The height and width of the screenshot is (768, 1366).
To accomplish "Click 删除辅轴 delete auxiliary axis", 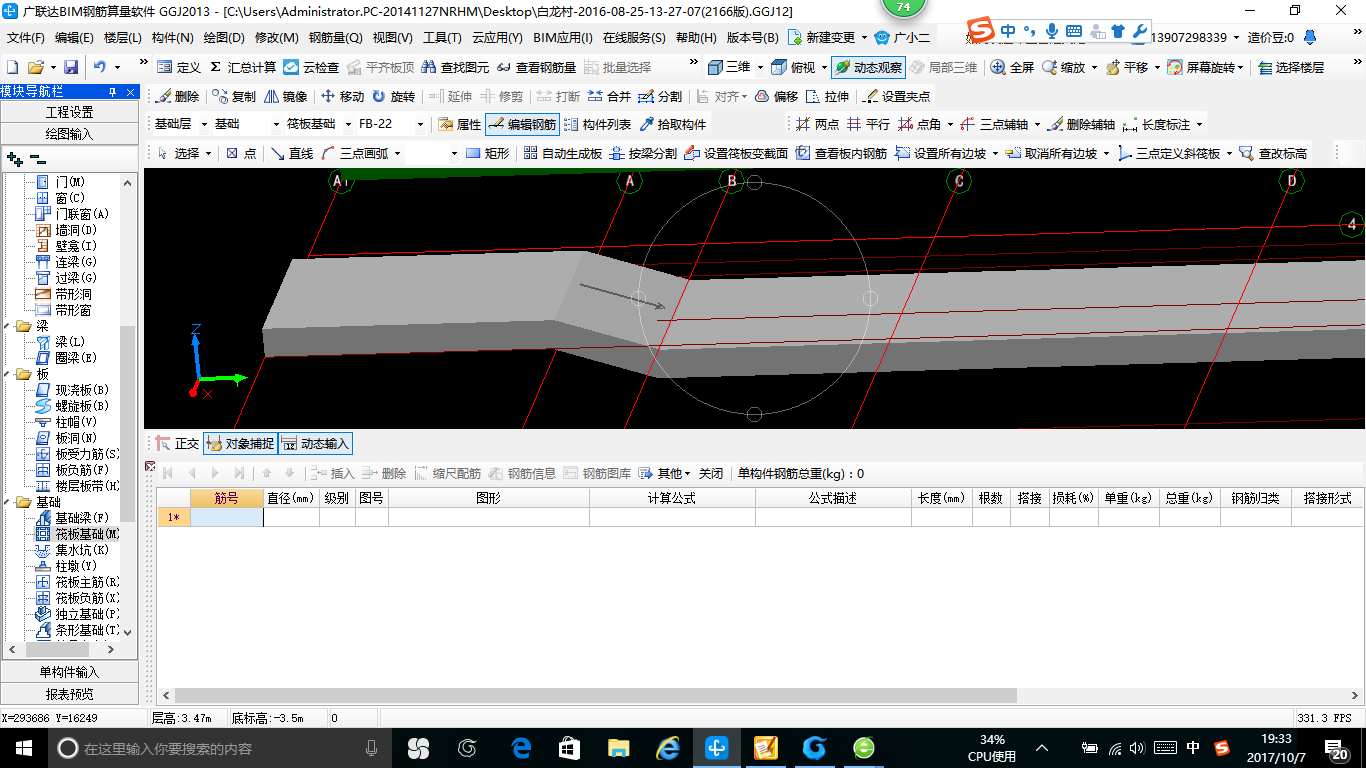I will point(1081,124).
